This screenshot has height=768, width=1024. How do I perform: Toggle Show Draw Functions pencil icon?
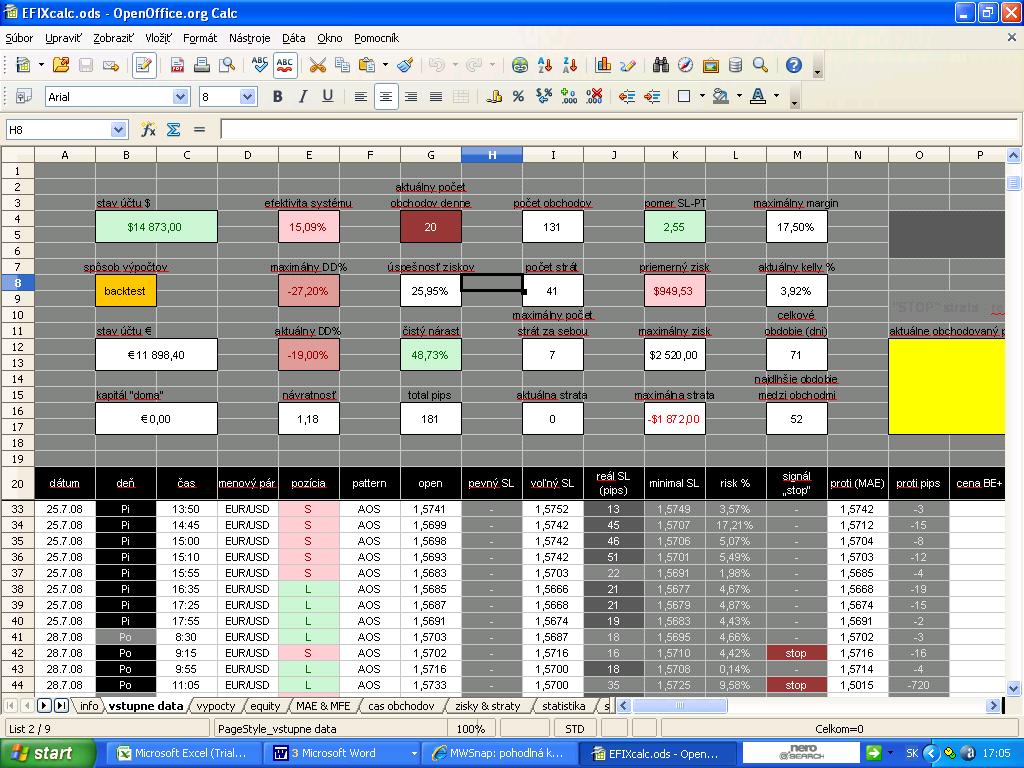point(628,65)
